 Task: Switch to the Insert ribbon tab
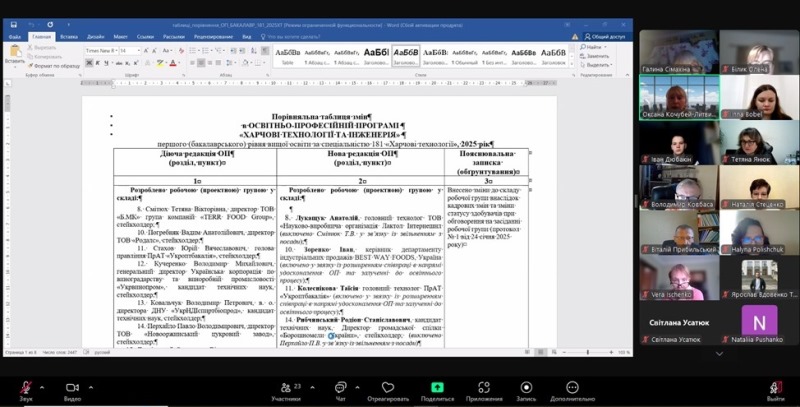coord(69,37)
